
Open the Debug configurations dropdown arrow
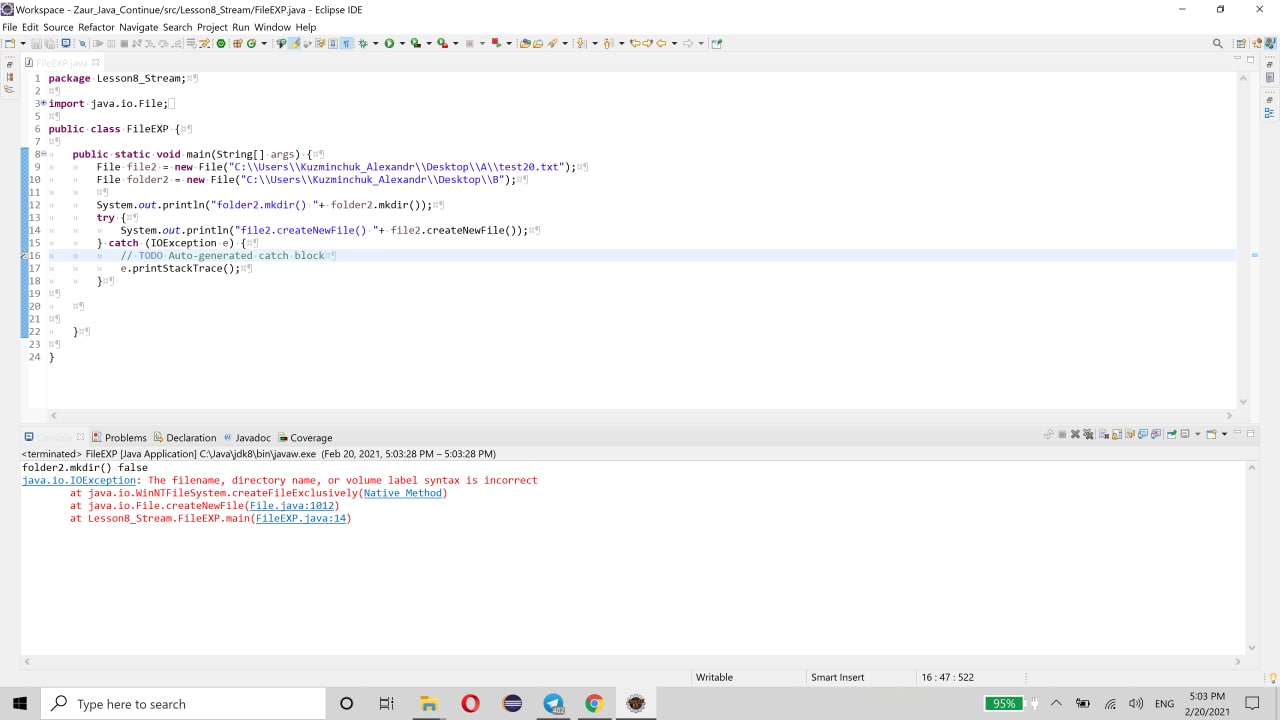click(x=376, y=43)
